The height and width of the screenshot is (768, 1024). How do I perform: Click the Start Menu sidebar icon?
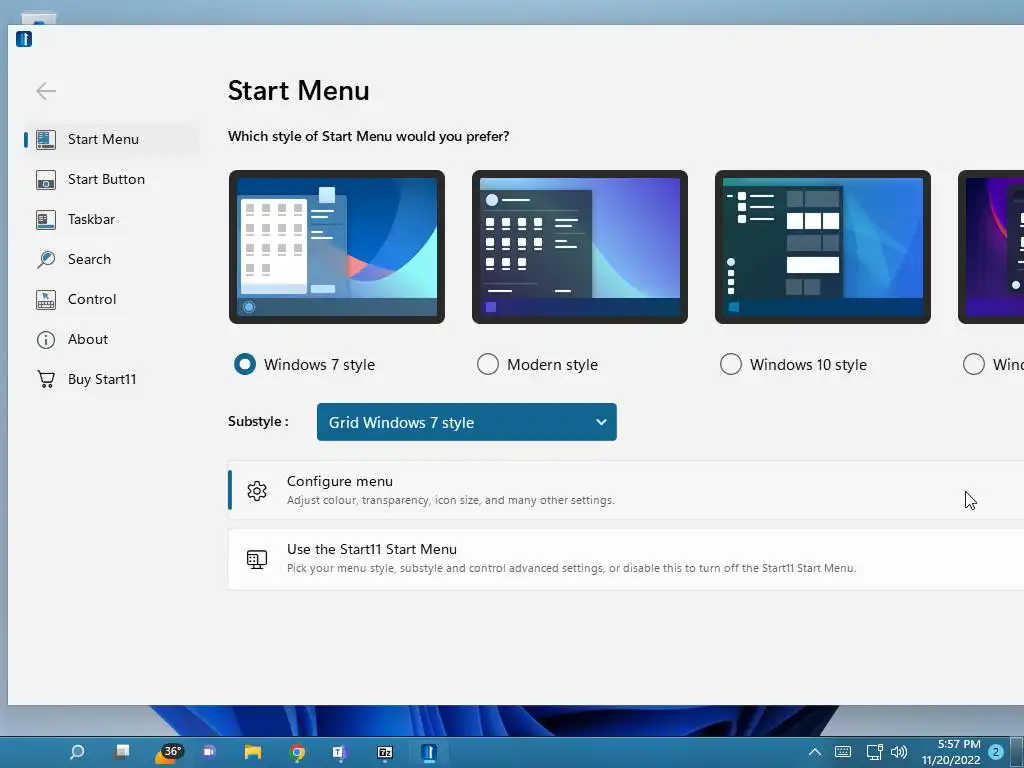coord(46,139)
